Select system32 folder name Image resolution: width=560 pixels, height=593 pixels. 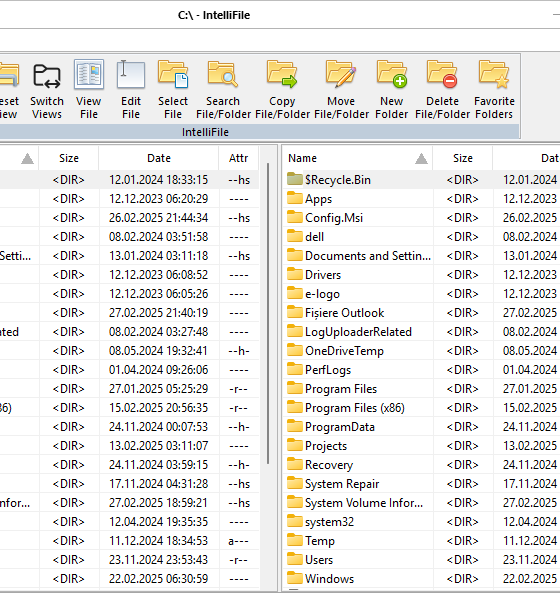pyautogui.click(x=329, y=522)
